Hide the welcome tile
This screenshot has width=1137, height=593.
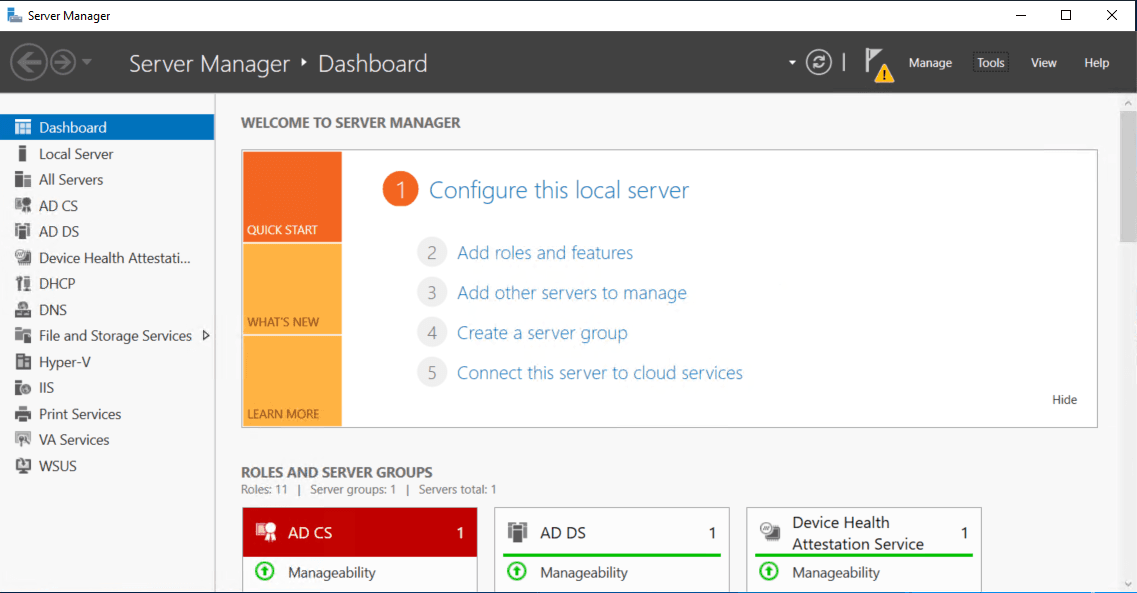pyautogui.click(x=1064, y=399)
